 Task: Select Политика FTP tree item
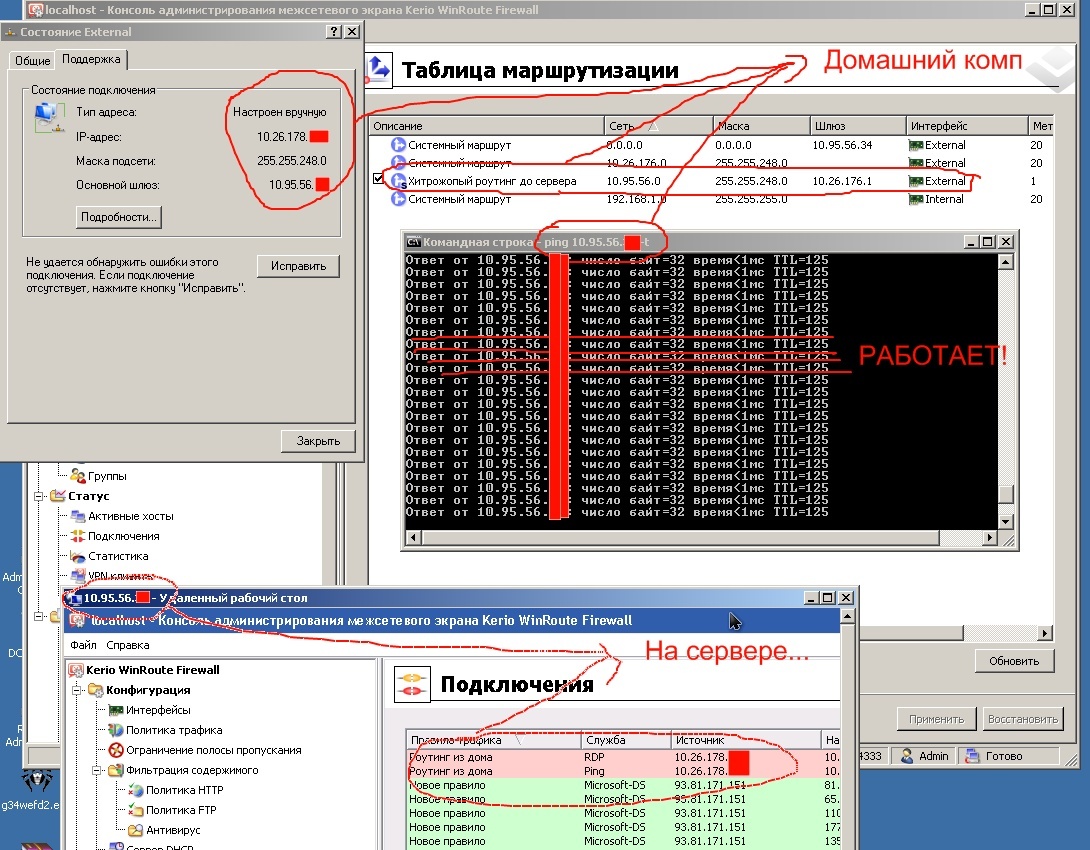(x=181, y=810)
